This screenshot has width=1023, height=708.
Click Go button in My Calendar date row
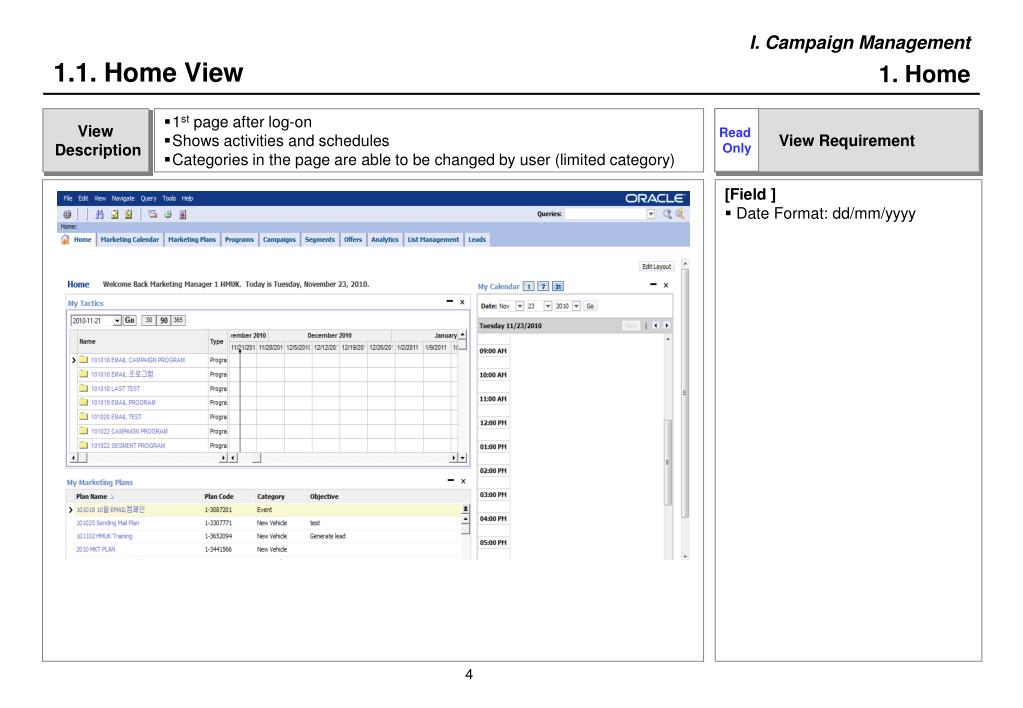(x=590, y=306)
